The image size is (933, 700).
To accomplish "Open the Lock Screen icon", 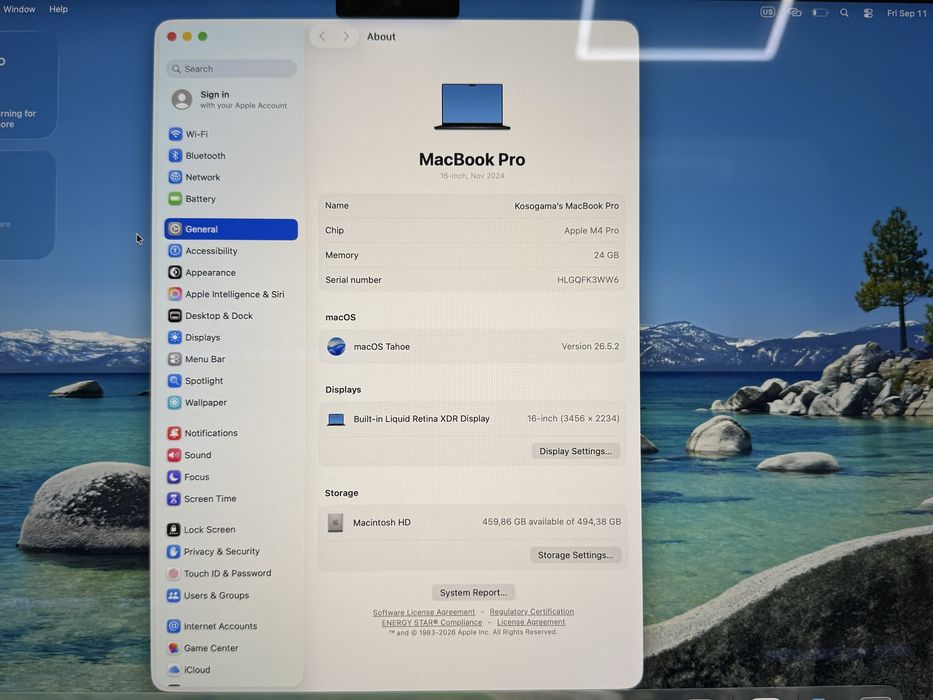I will coord(173,529).
